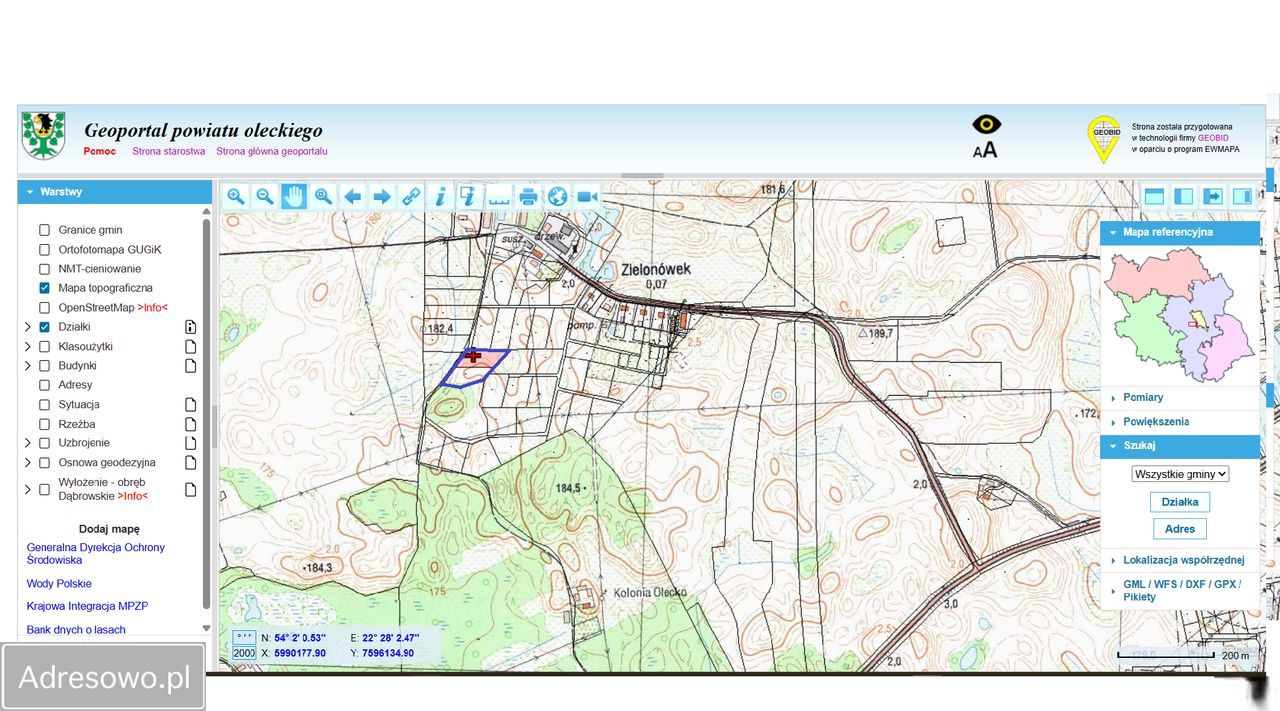
Task: Expand the Klasoużytki layer tree arrow
Action: 28,346
